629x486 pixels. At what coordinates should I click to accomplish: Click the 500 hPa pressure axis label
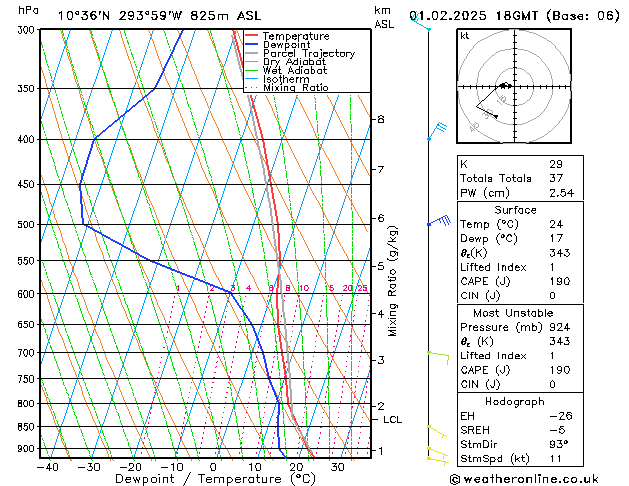(x=26, y=224)
